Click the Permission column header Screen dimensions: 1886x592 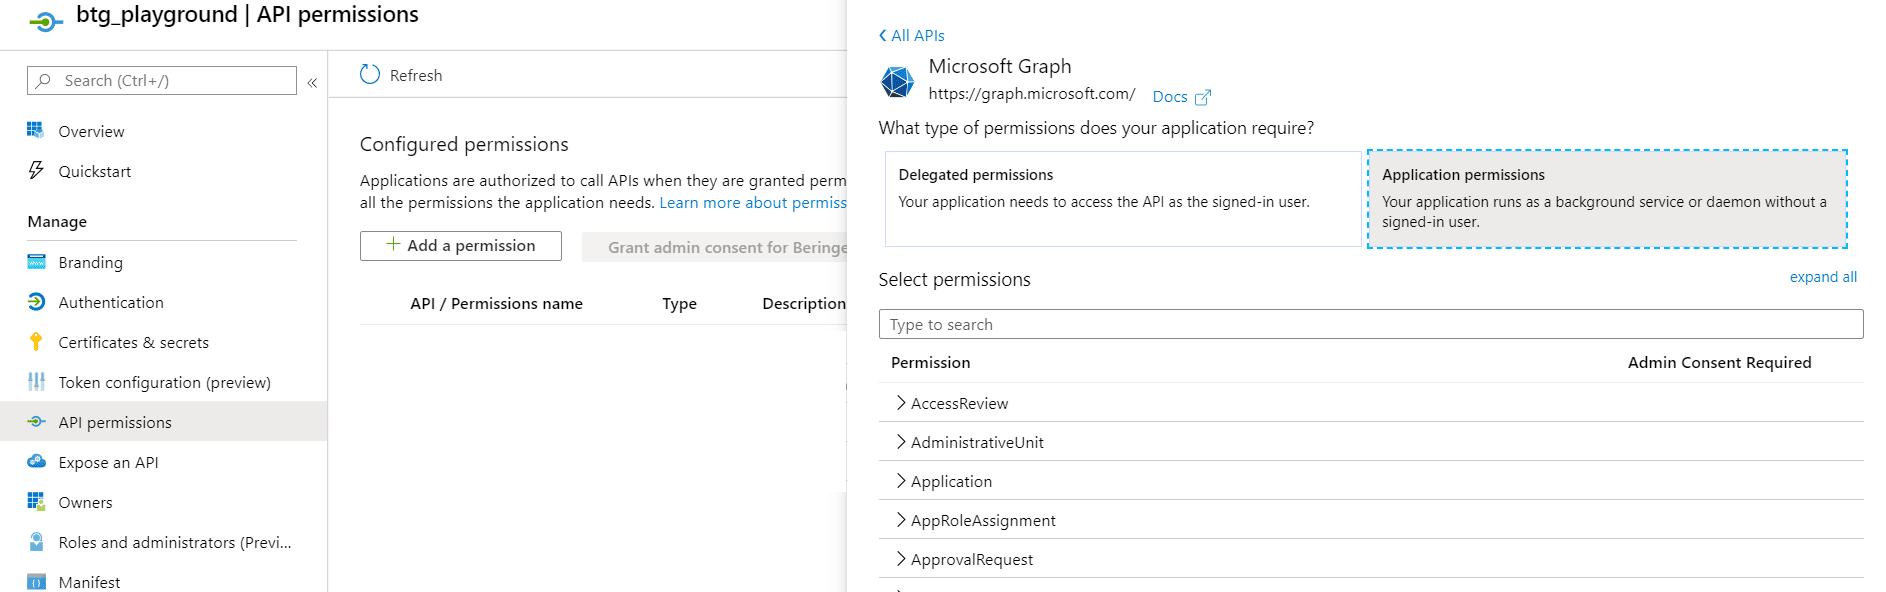pyautogui.click(x=930, y=362)
